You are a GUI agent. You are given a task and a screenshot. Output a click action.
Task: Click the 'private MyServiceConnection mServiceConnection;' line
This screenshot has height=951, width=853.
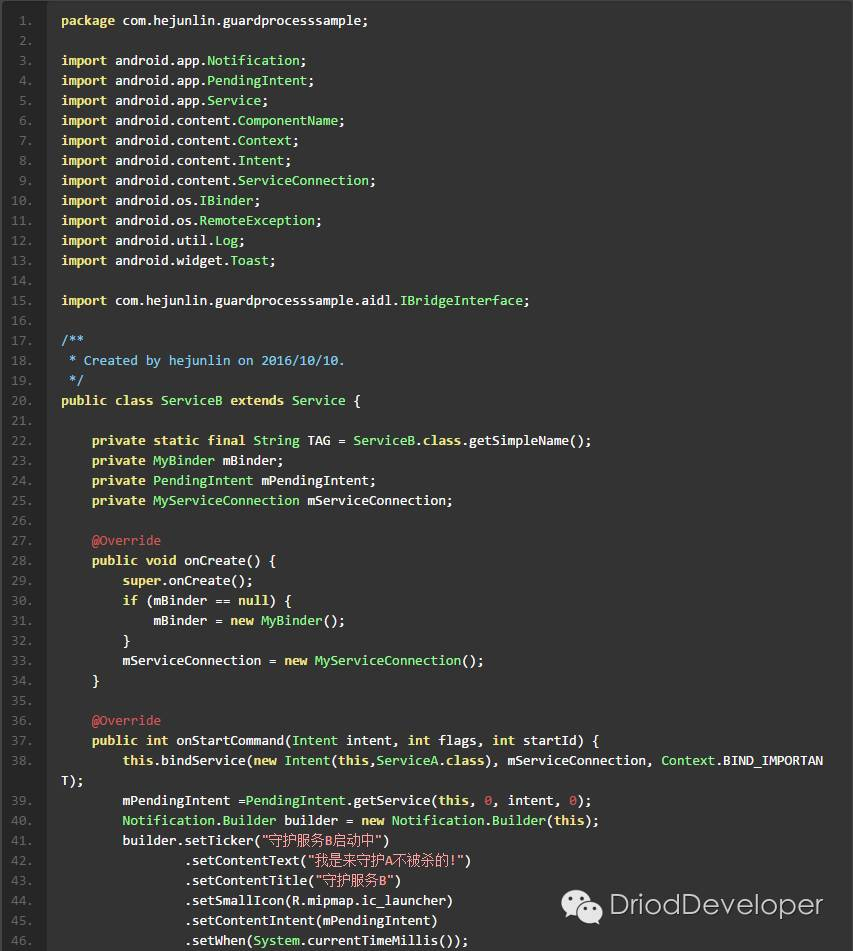click(272, 502)
